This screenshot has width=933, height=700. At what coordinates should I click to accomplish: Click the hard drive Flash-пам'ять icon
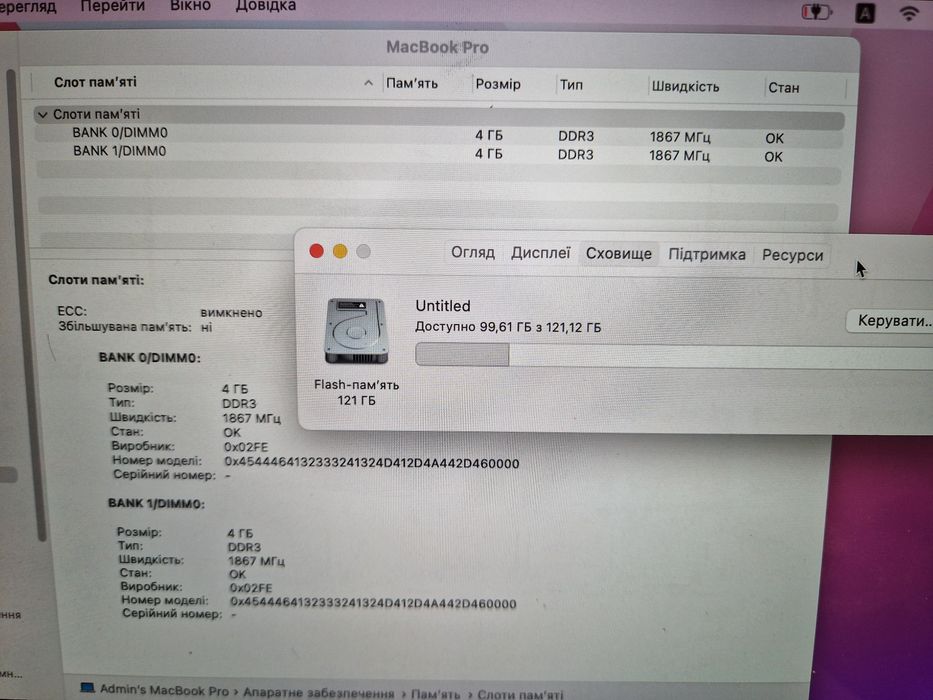click(356, 331)
